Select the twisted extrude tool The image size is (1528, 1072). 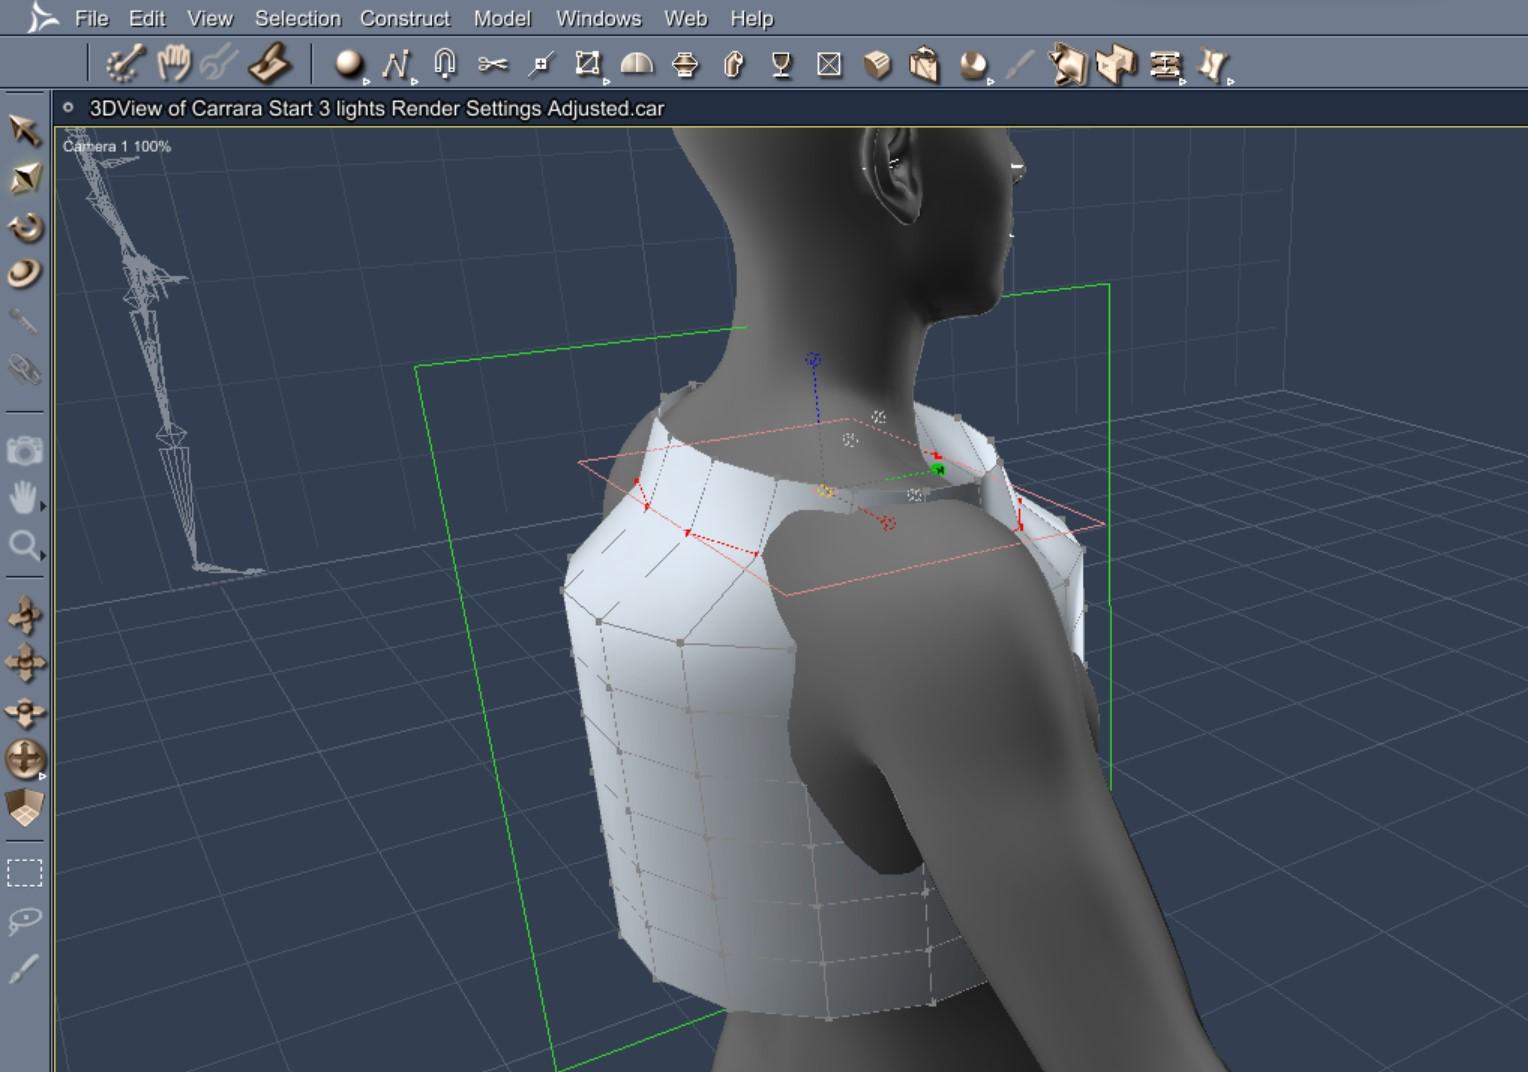pyautogui.click(x=733, y=65)
